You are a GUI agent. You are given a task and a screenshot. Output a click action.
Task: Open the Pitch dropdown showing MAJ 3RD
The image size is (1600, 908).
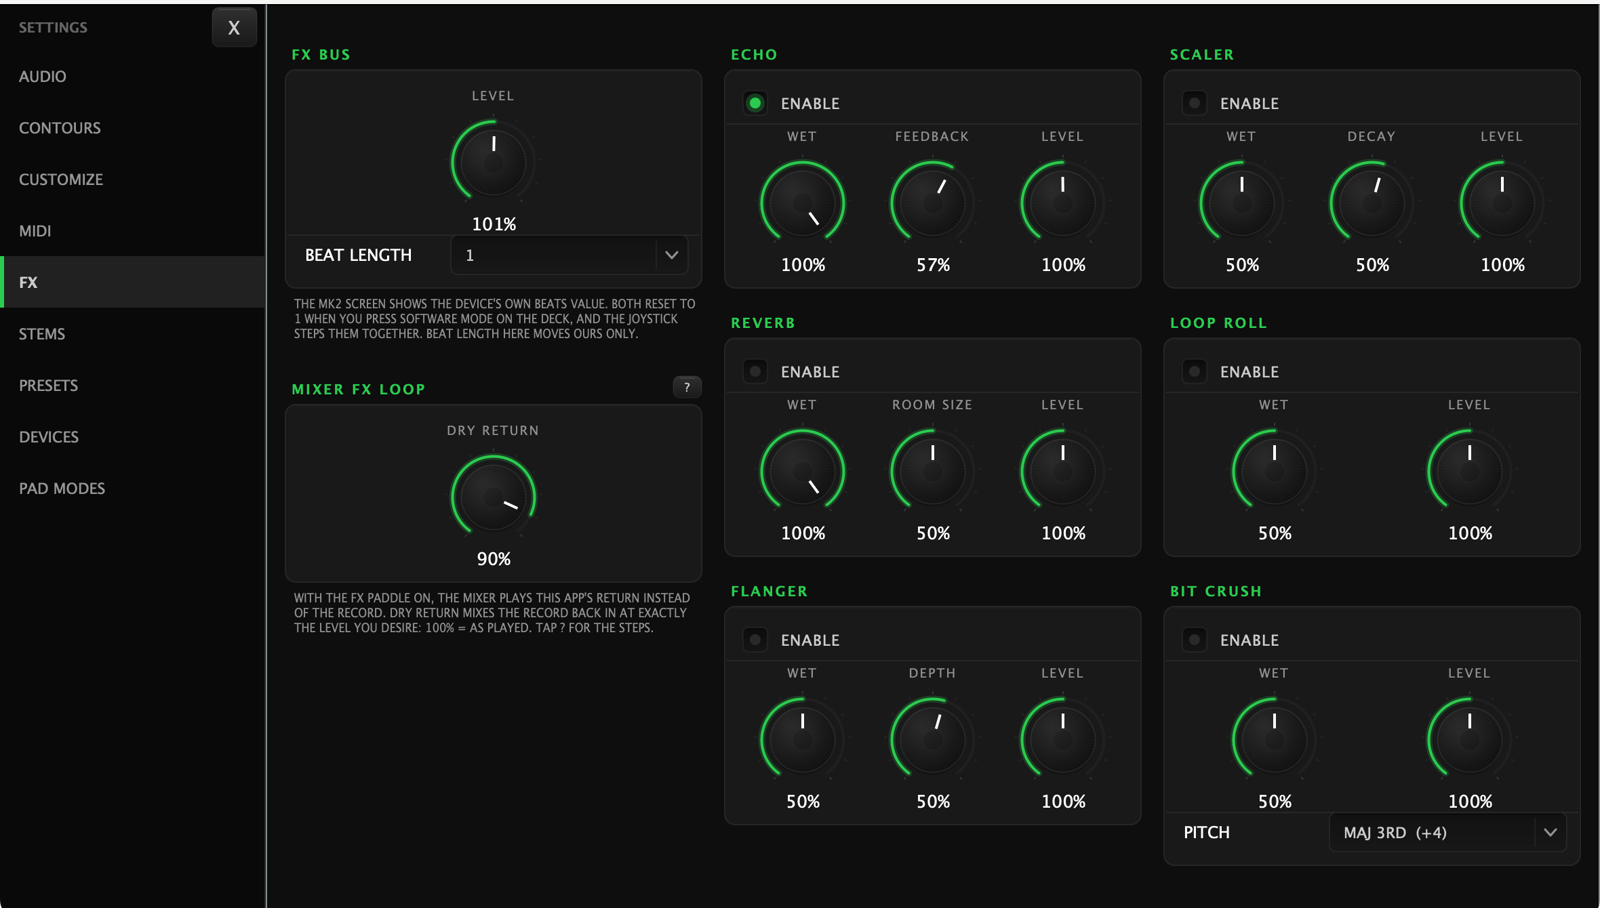1447,832
